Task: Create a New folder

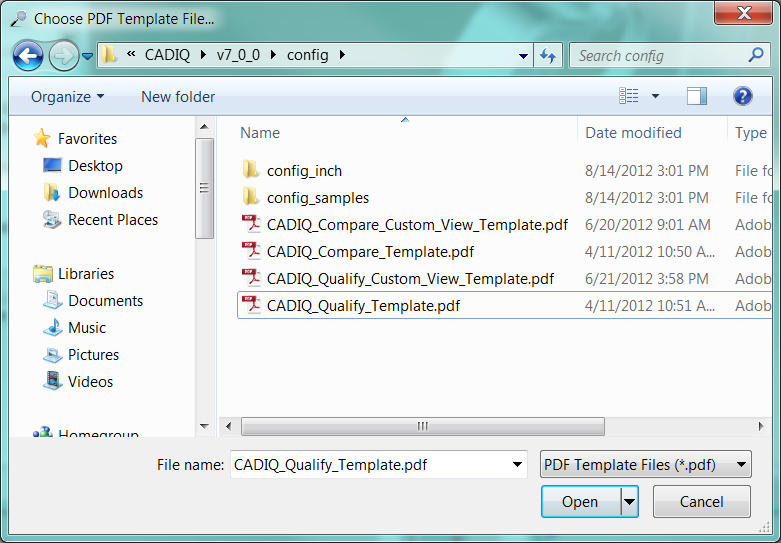Action: tap(178, 97)
